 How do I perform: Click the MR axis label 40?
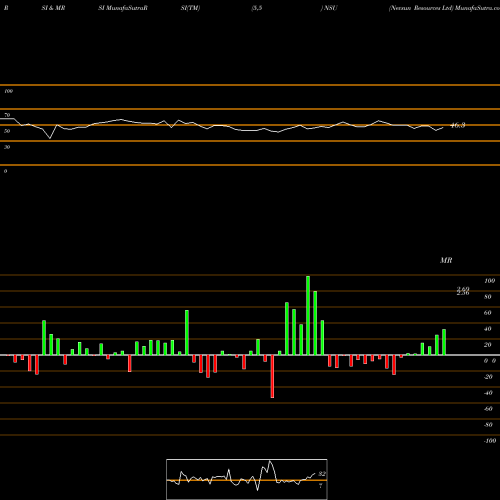coord(488,329)
